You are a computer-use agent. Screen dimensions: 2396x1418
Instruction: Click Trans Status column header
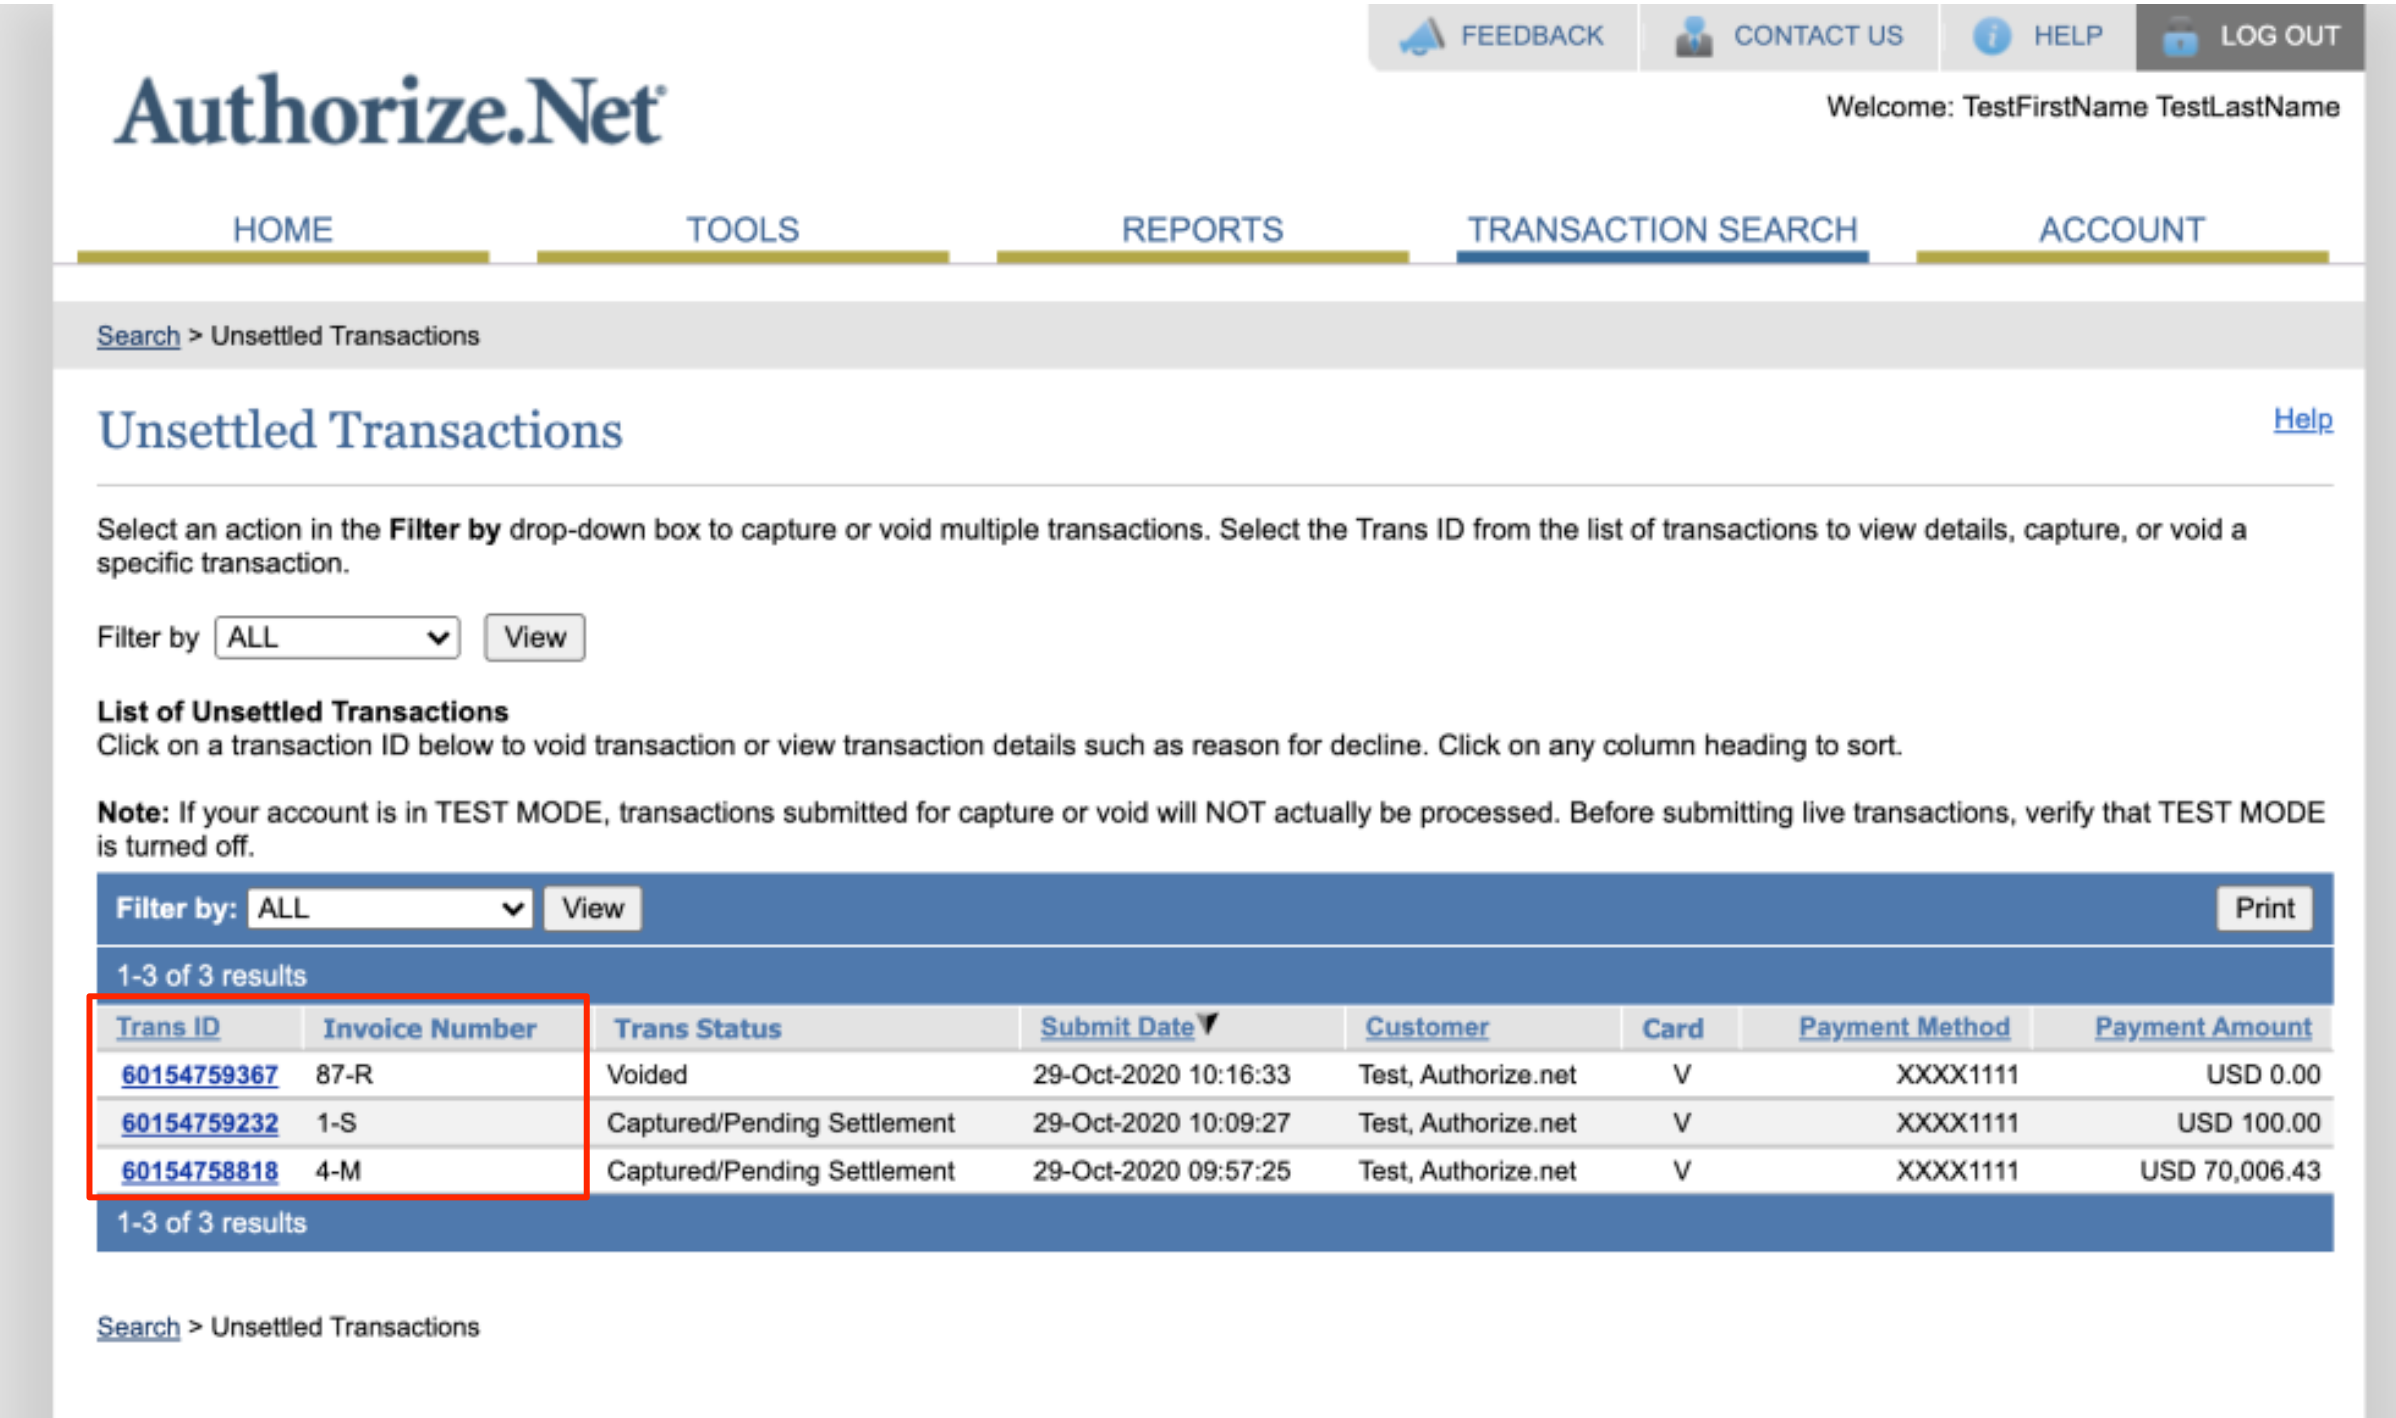697,1028
